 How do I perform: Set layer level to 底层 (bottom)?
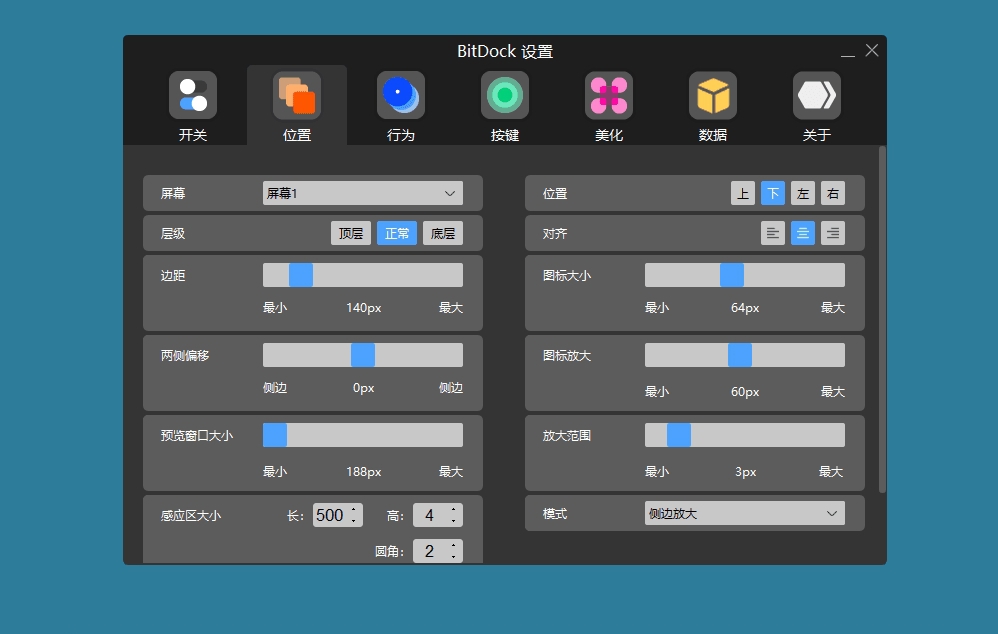point(443,233)
